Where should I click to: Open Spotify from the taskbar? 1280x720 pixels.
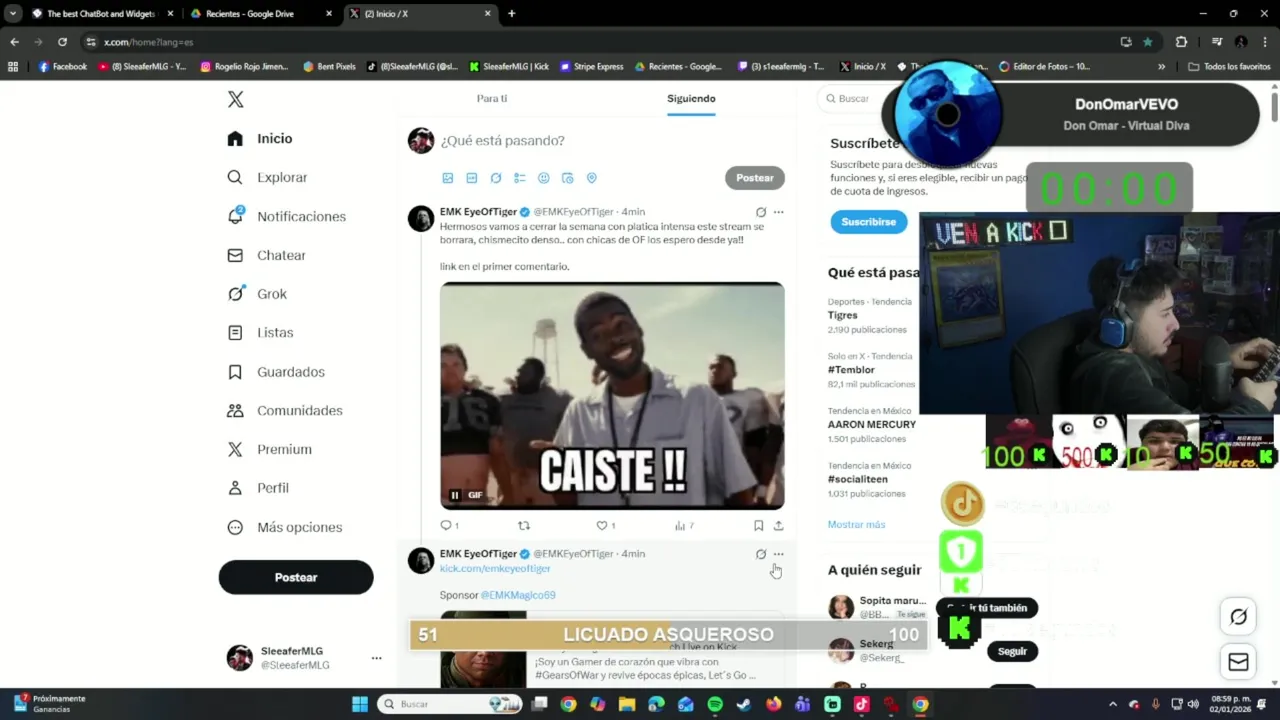pyautogui.click(x=715, y=704)
